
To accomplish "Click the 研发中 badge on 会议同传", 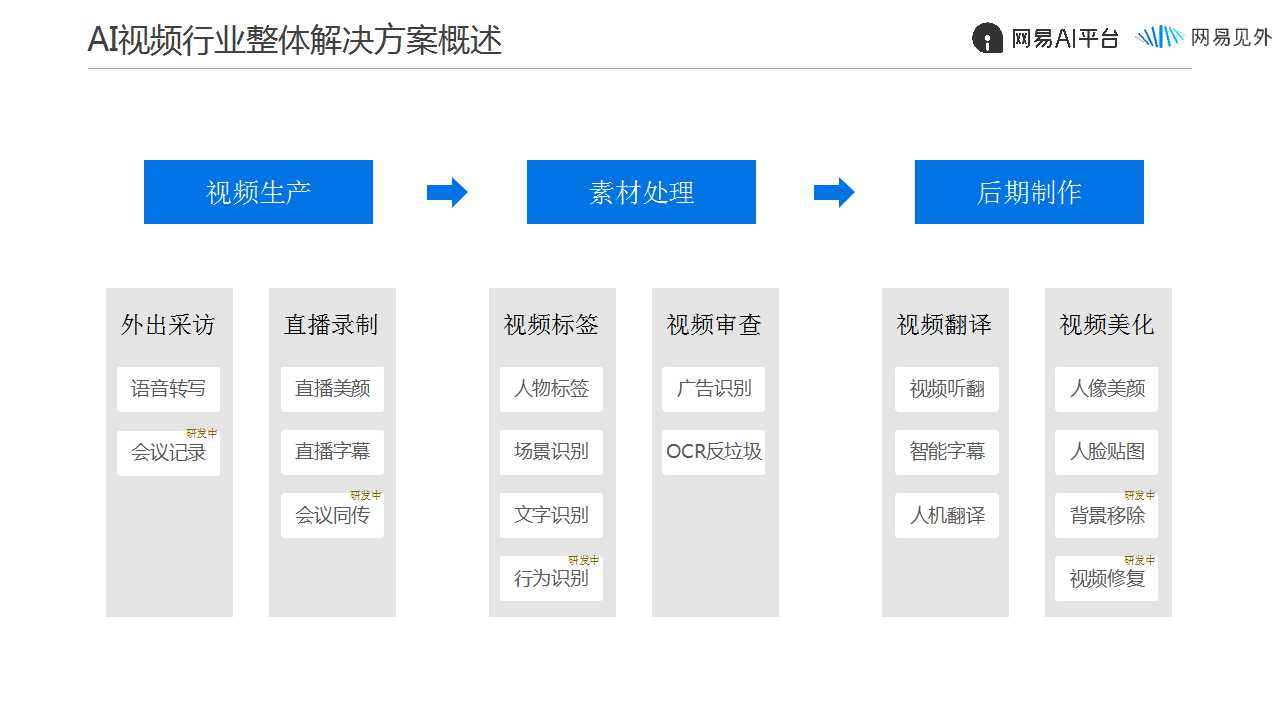I will [x=365, y=495].
